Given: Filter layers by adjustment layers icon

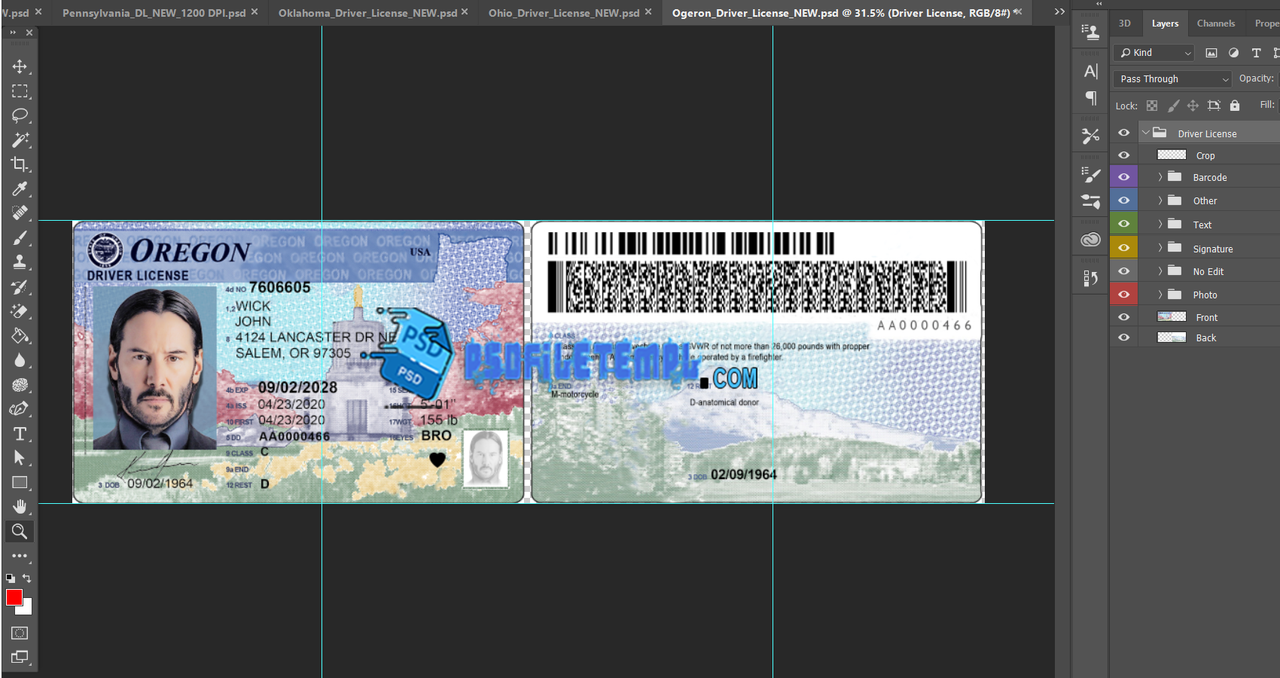Looking at the screenshot, I should [1233, 53].
